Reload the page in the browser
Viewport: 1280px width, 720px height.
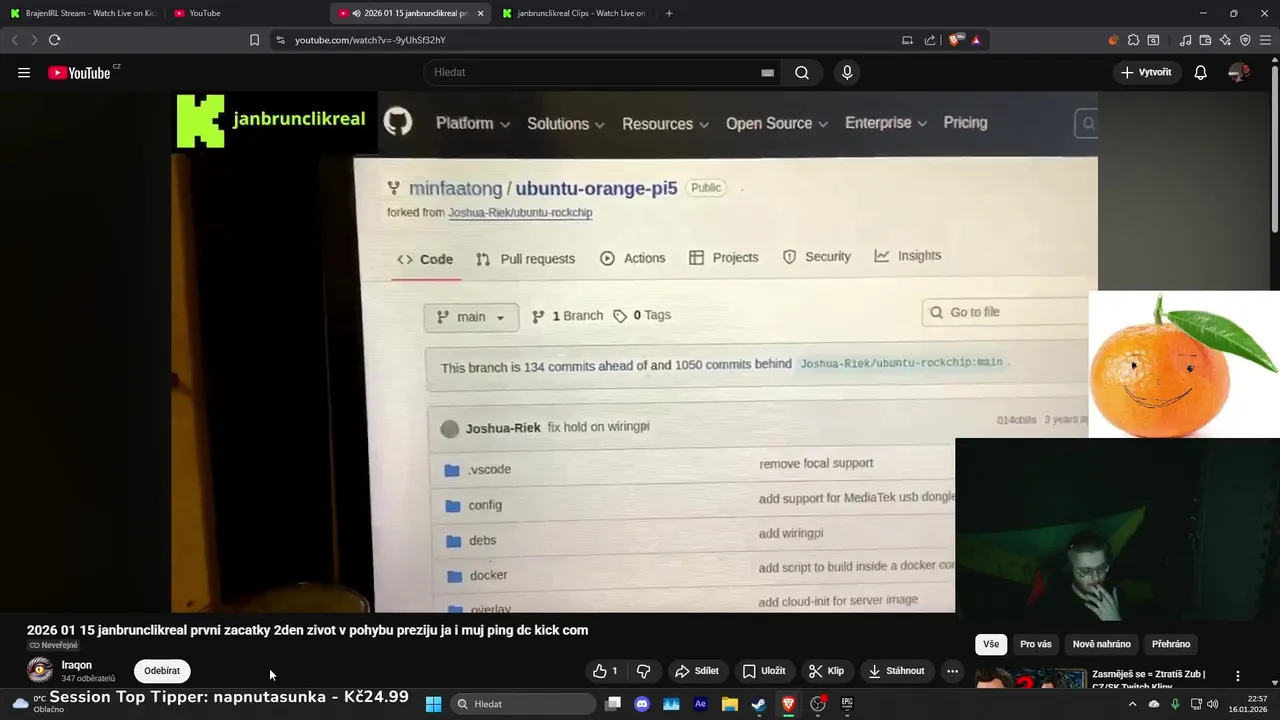pyautogui.click(x=54, y=40)
